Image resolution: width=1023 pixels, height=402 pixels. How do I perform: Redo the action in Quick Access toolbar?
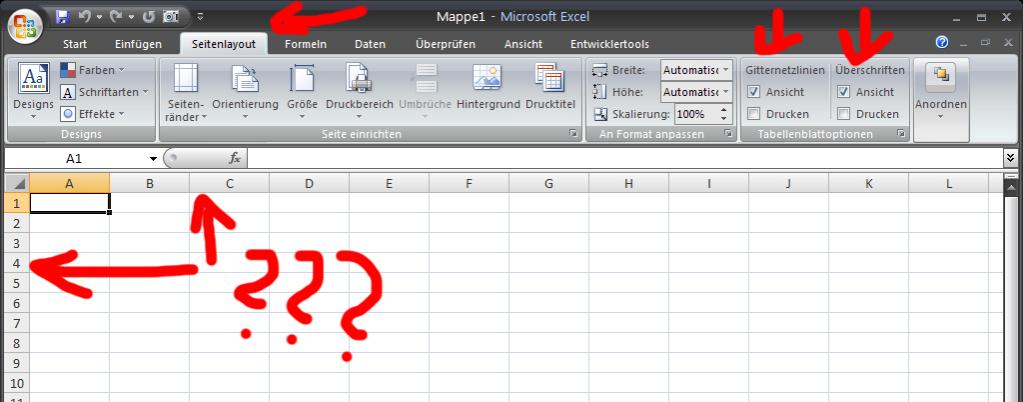pyautogui.click(x=116, y=16)
